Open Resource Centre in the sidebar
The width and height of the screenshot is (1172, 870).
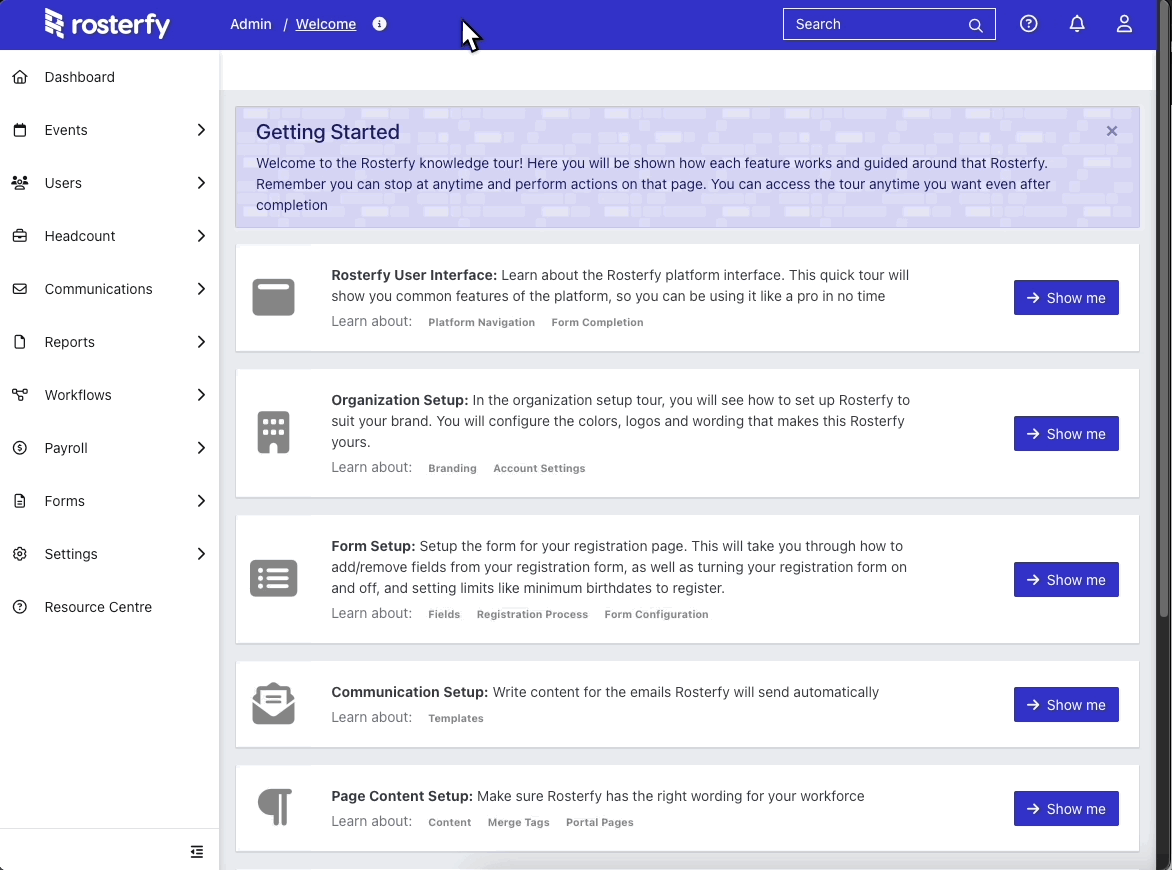coord(109,607)
